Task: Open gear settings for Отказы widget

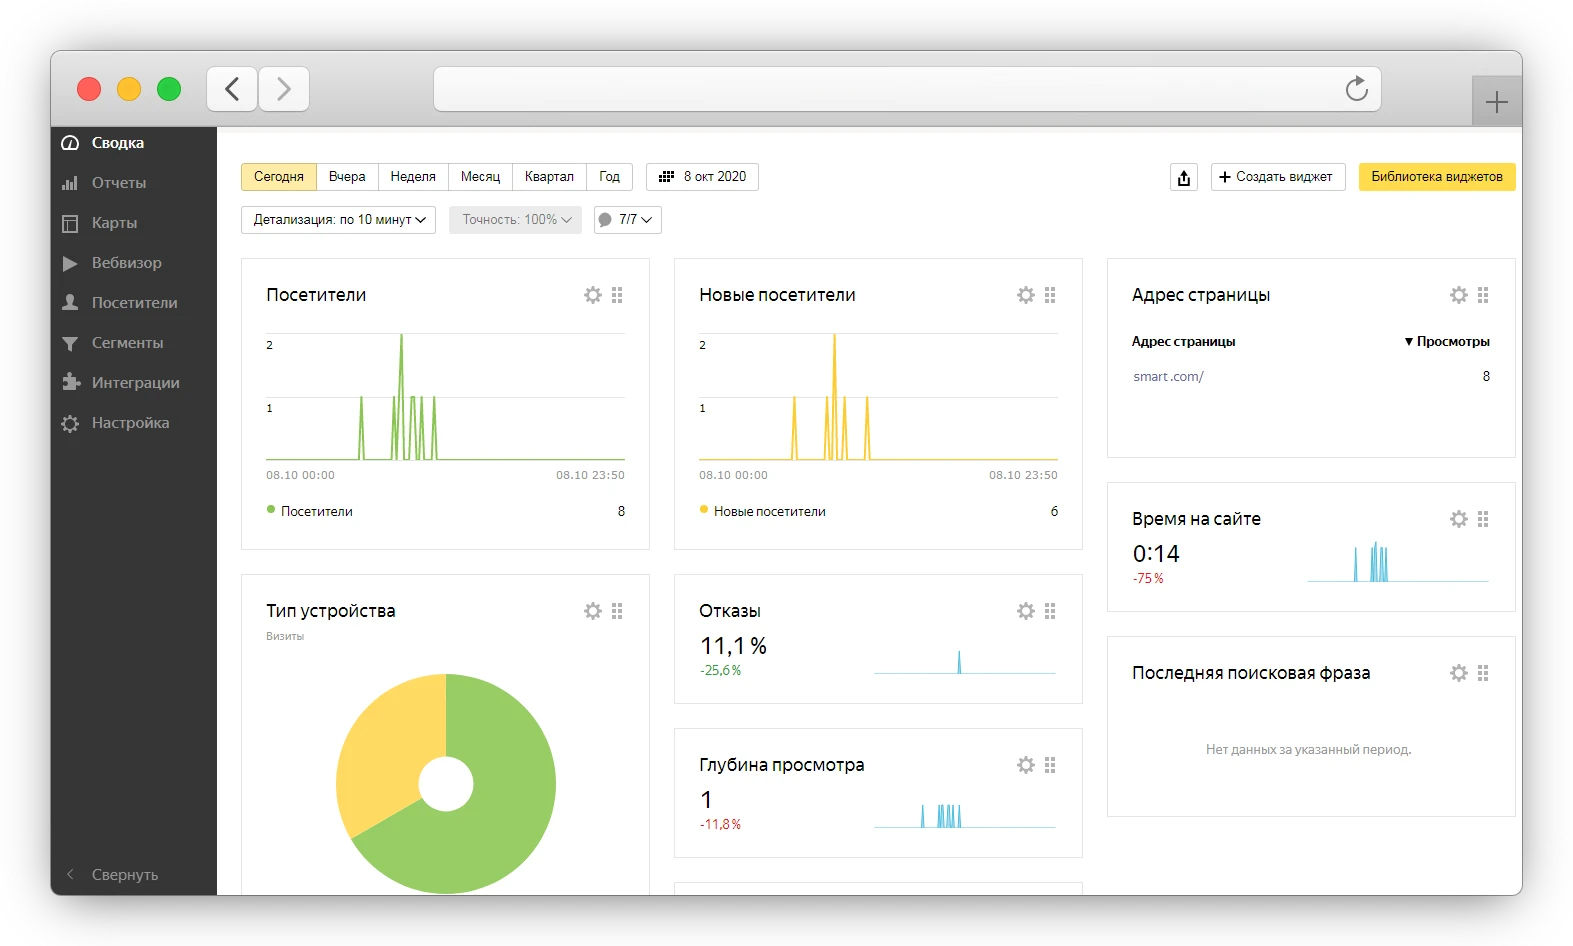Action: point(1025,611)
